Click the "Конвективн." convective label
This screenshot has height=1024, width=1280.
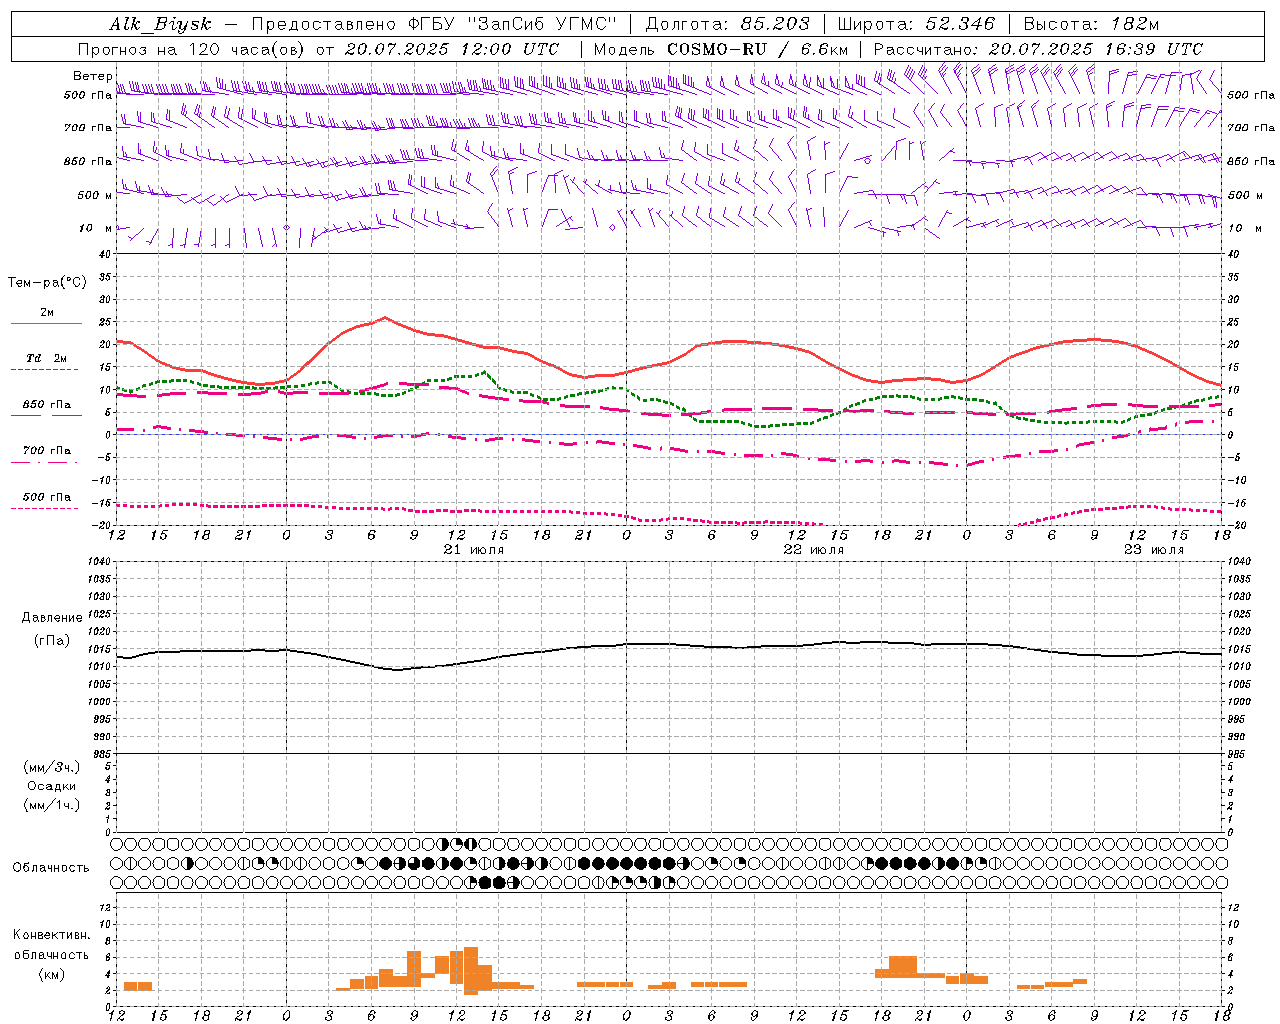coord(51,935)
